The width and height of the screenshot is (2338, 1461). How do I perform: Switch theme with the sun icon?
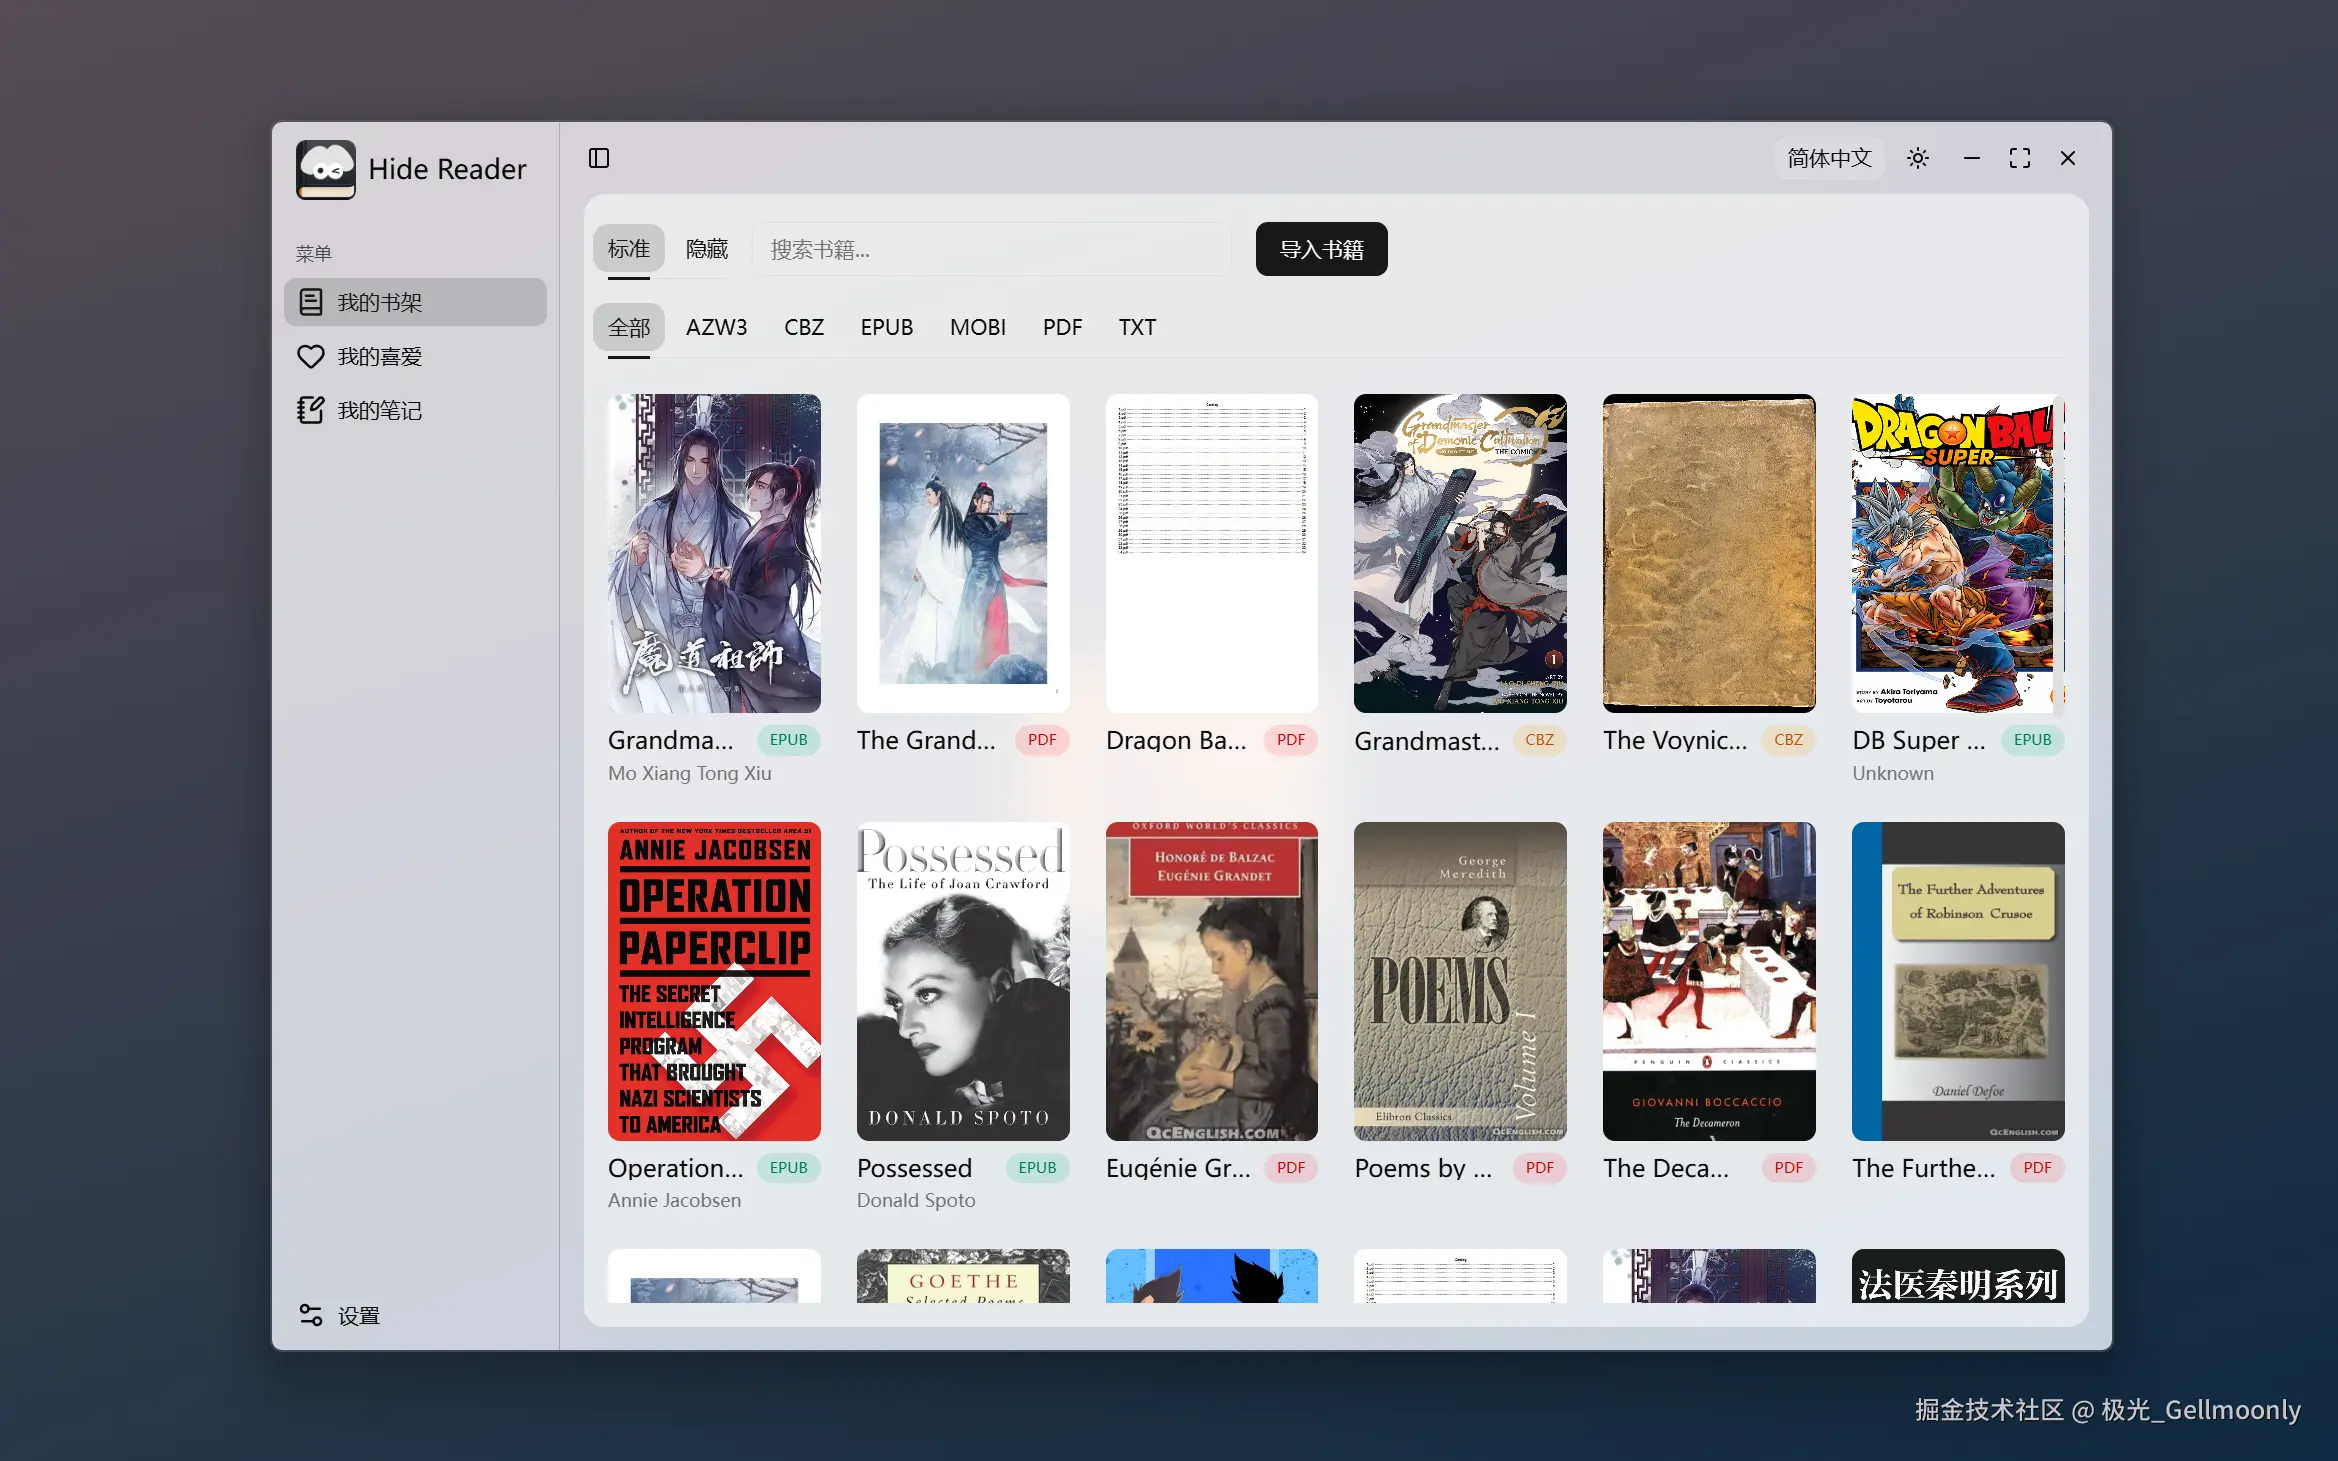click(1917, 158)
